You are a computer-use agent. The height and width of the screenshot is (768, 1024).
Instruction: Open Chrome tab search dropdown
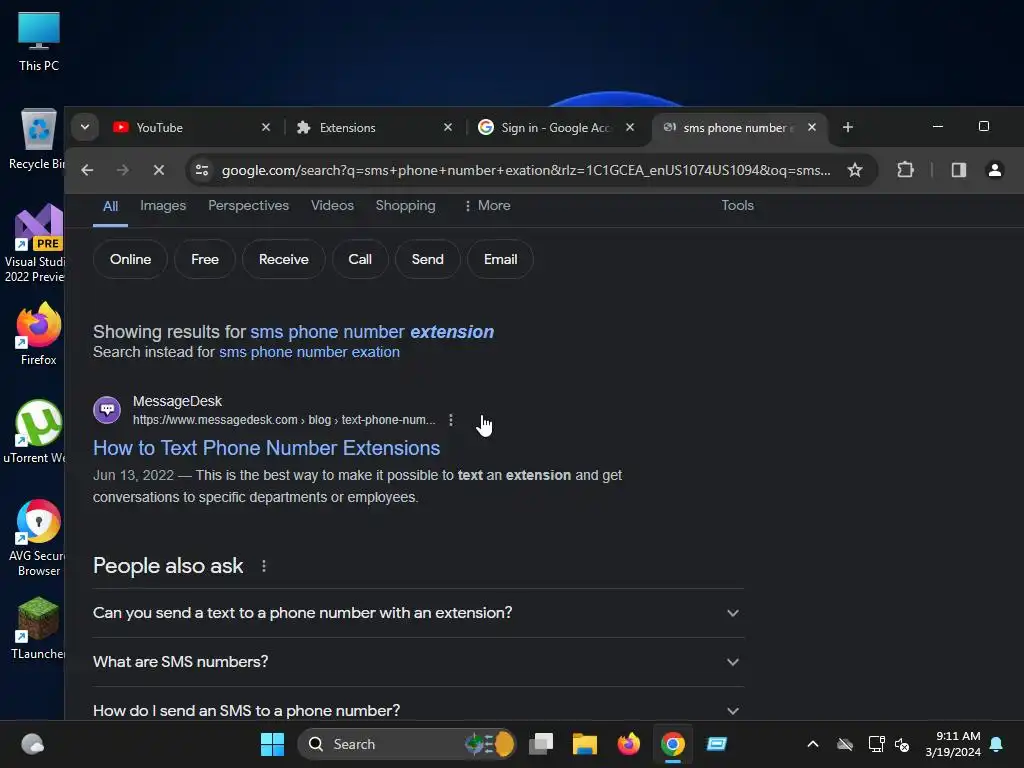point(85,127)
